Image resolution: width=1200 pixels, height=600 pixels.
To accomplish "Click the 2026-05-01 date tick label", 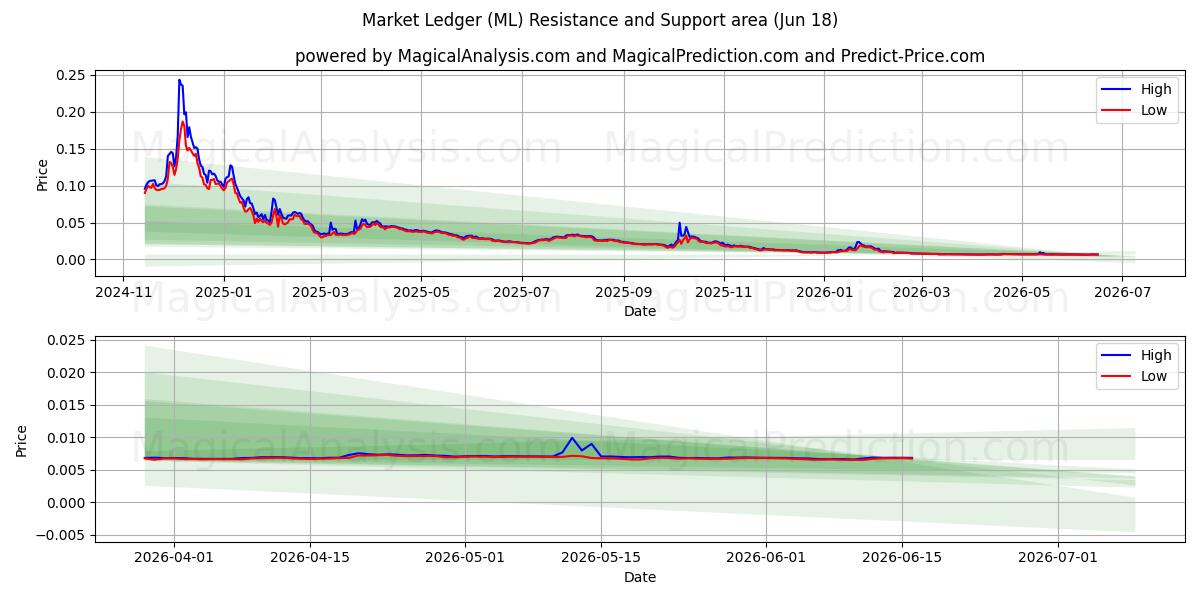I will click(x=466, y=558).
